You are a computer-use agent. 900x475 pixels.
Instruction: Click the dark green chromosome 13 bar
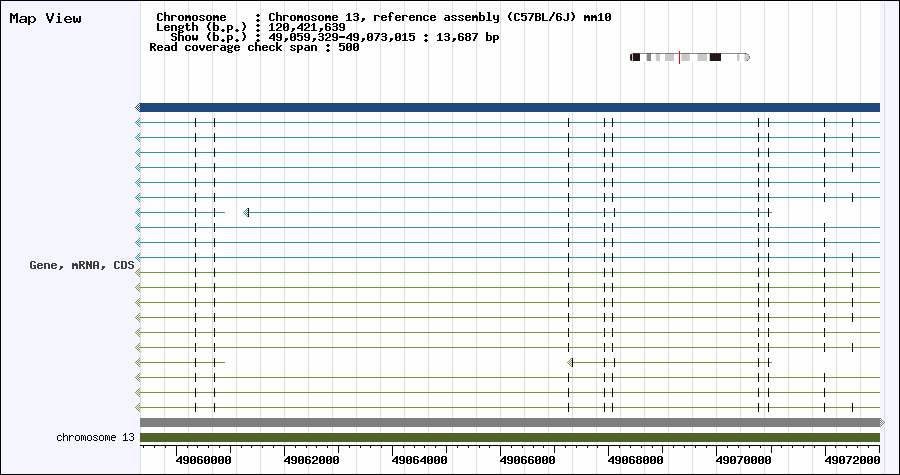[510, 438]
